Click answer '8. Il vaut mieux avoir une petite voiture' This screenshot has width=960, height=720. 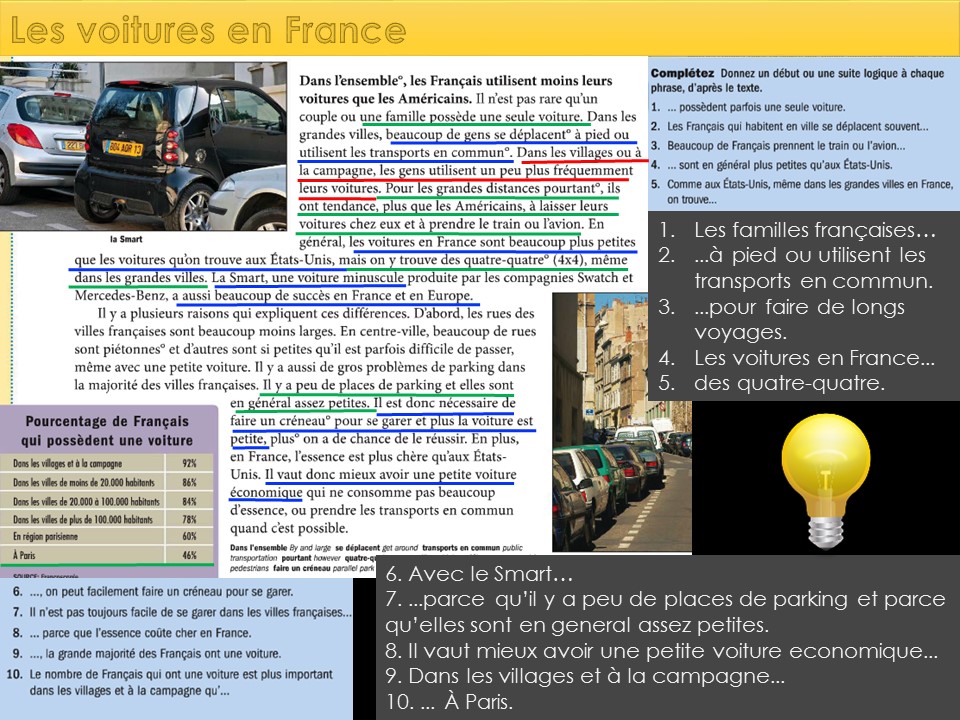tap(660, 652)
